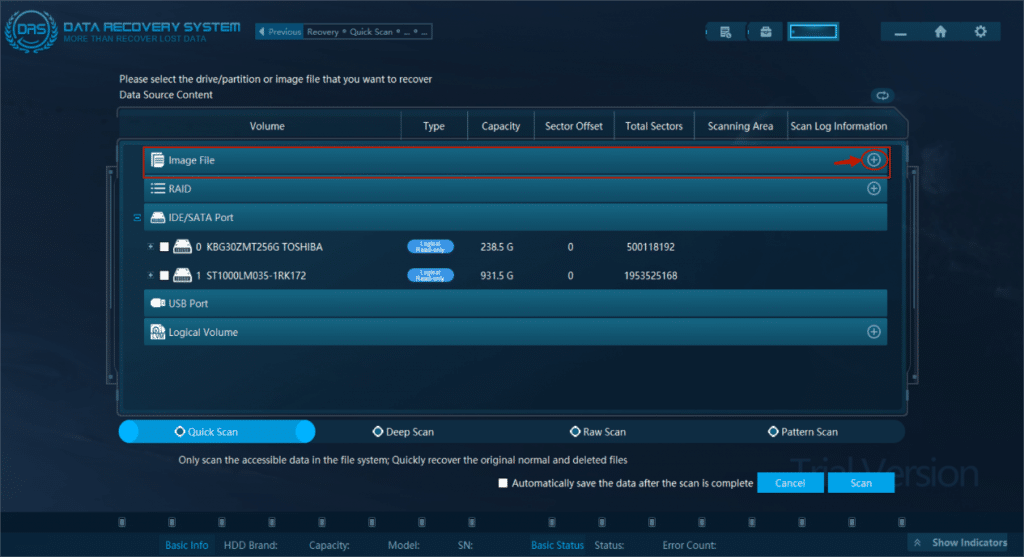This screenshot has height=557, width=1024.
Task: Check the ST1000LM035-1RK172 drive checkbox
Action: pyautogui.click(x=164, y=276)
